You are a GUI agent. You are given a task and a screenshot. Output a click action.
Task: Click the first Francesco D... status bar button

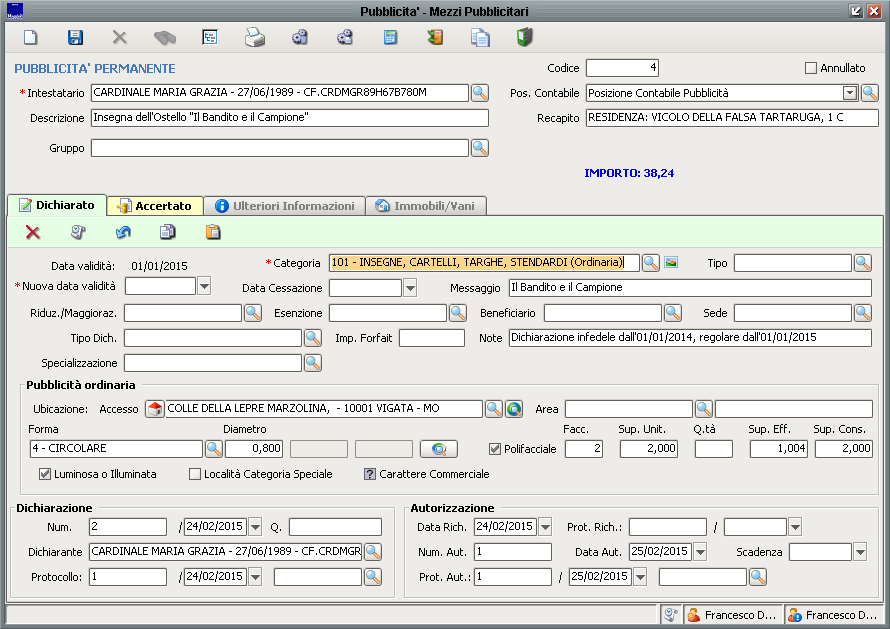tap(731, 615)
